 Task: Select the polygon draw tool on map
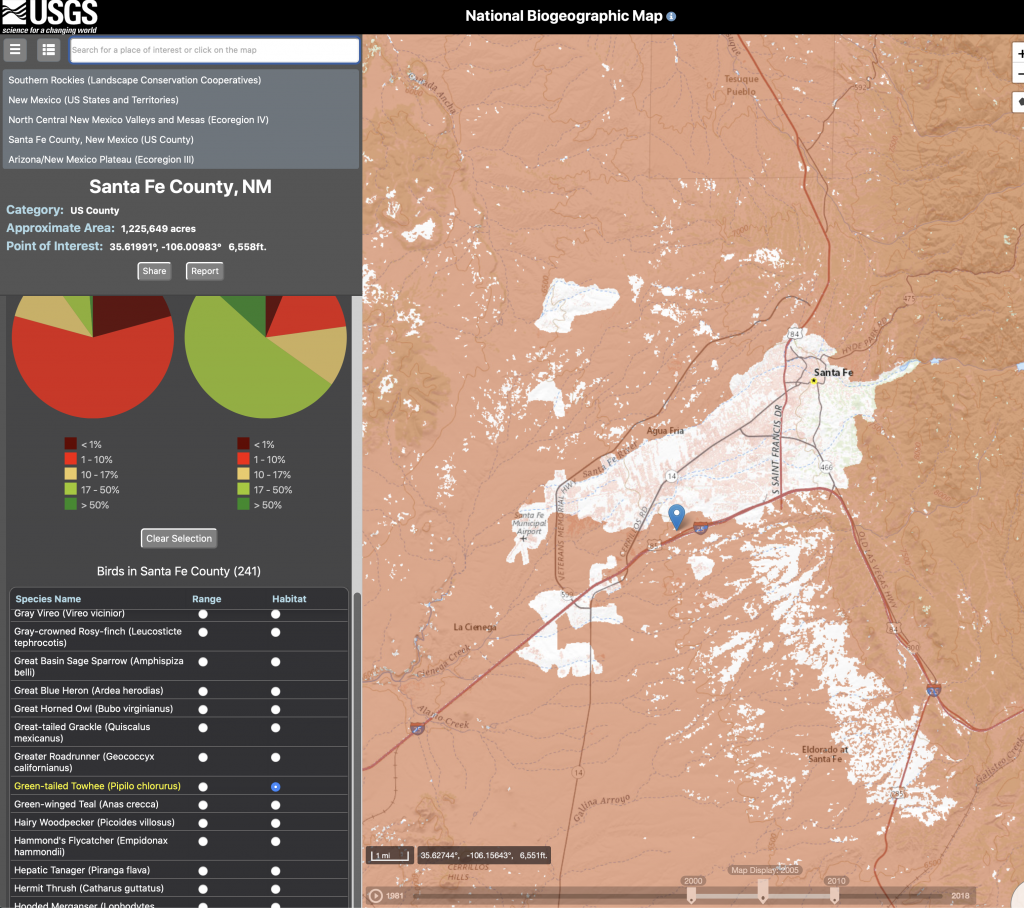pyautogui.click(x=1019, y=101)
